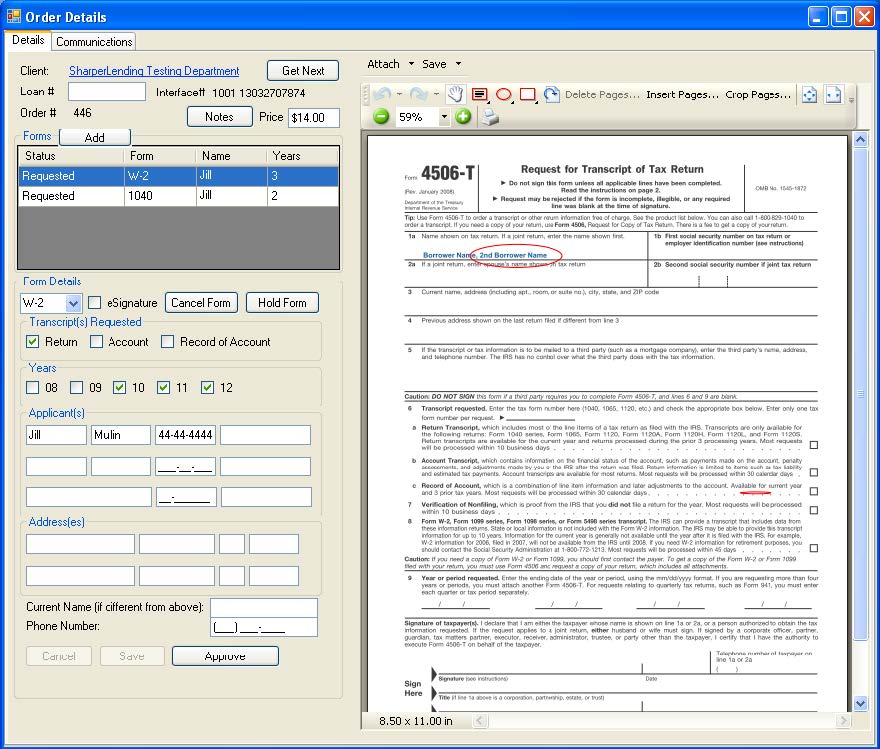880x749 pixels.
Task: Click the Add form button
Action: click(94, 137)
